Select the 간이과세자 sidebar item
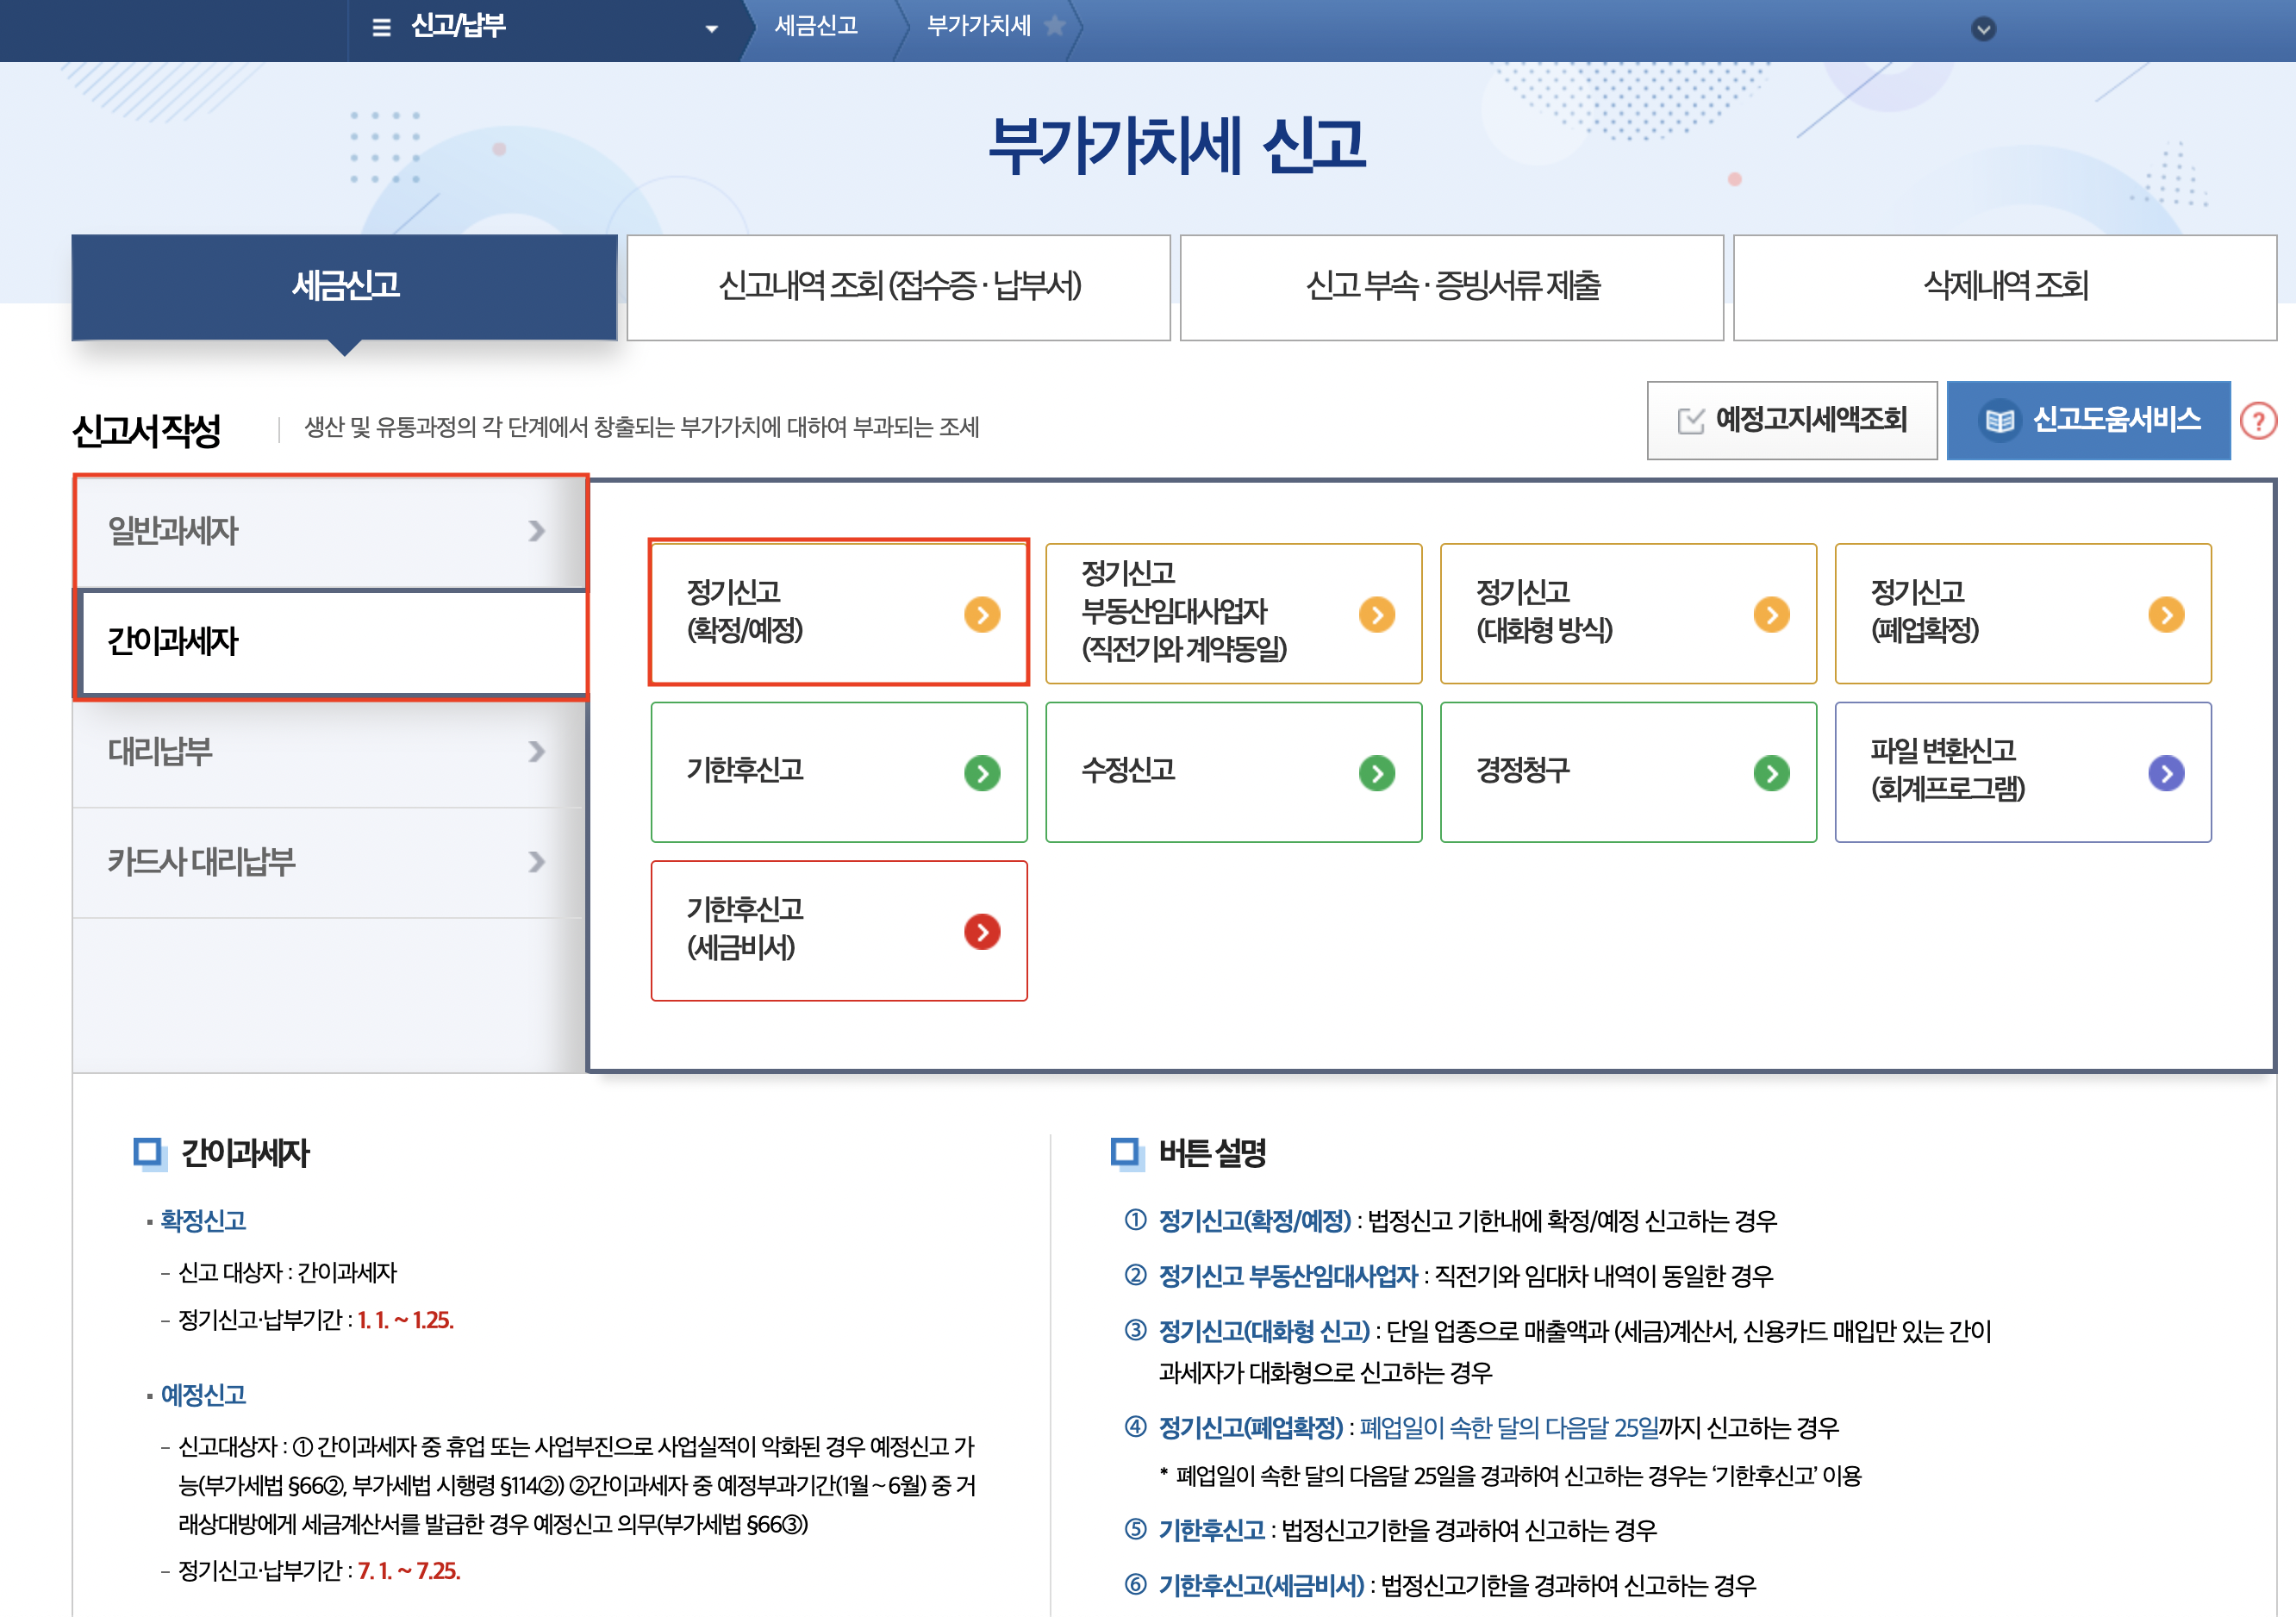The height and width of the screenshot is (1617, 2296). click(x=329, y=641)
